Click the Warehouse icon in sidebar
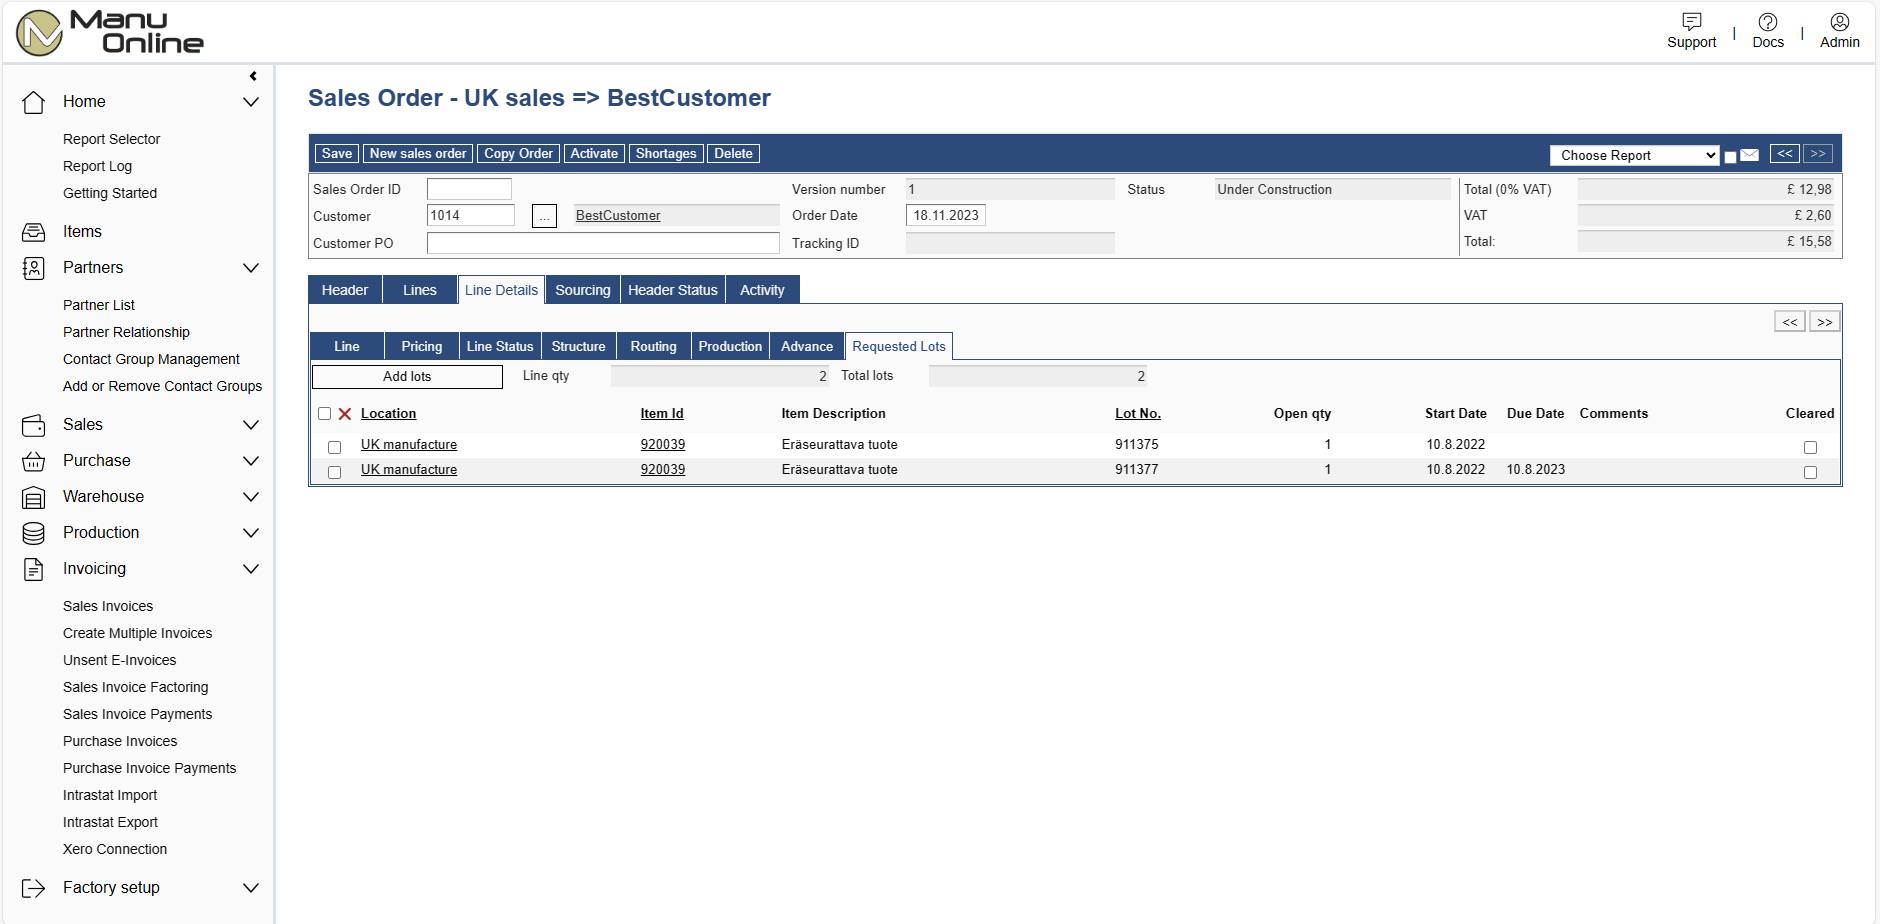The width and height of the screenshot is (1880, 924). coord(34,497)
